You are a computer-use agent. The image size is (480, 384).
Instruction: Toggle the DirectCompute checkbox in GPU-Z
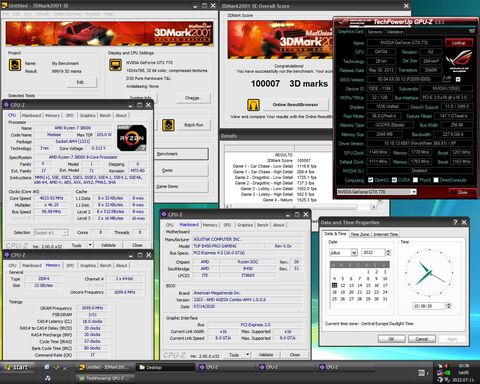[x=436, y=180]
